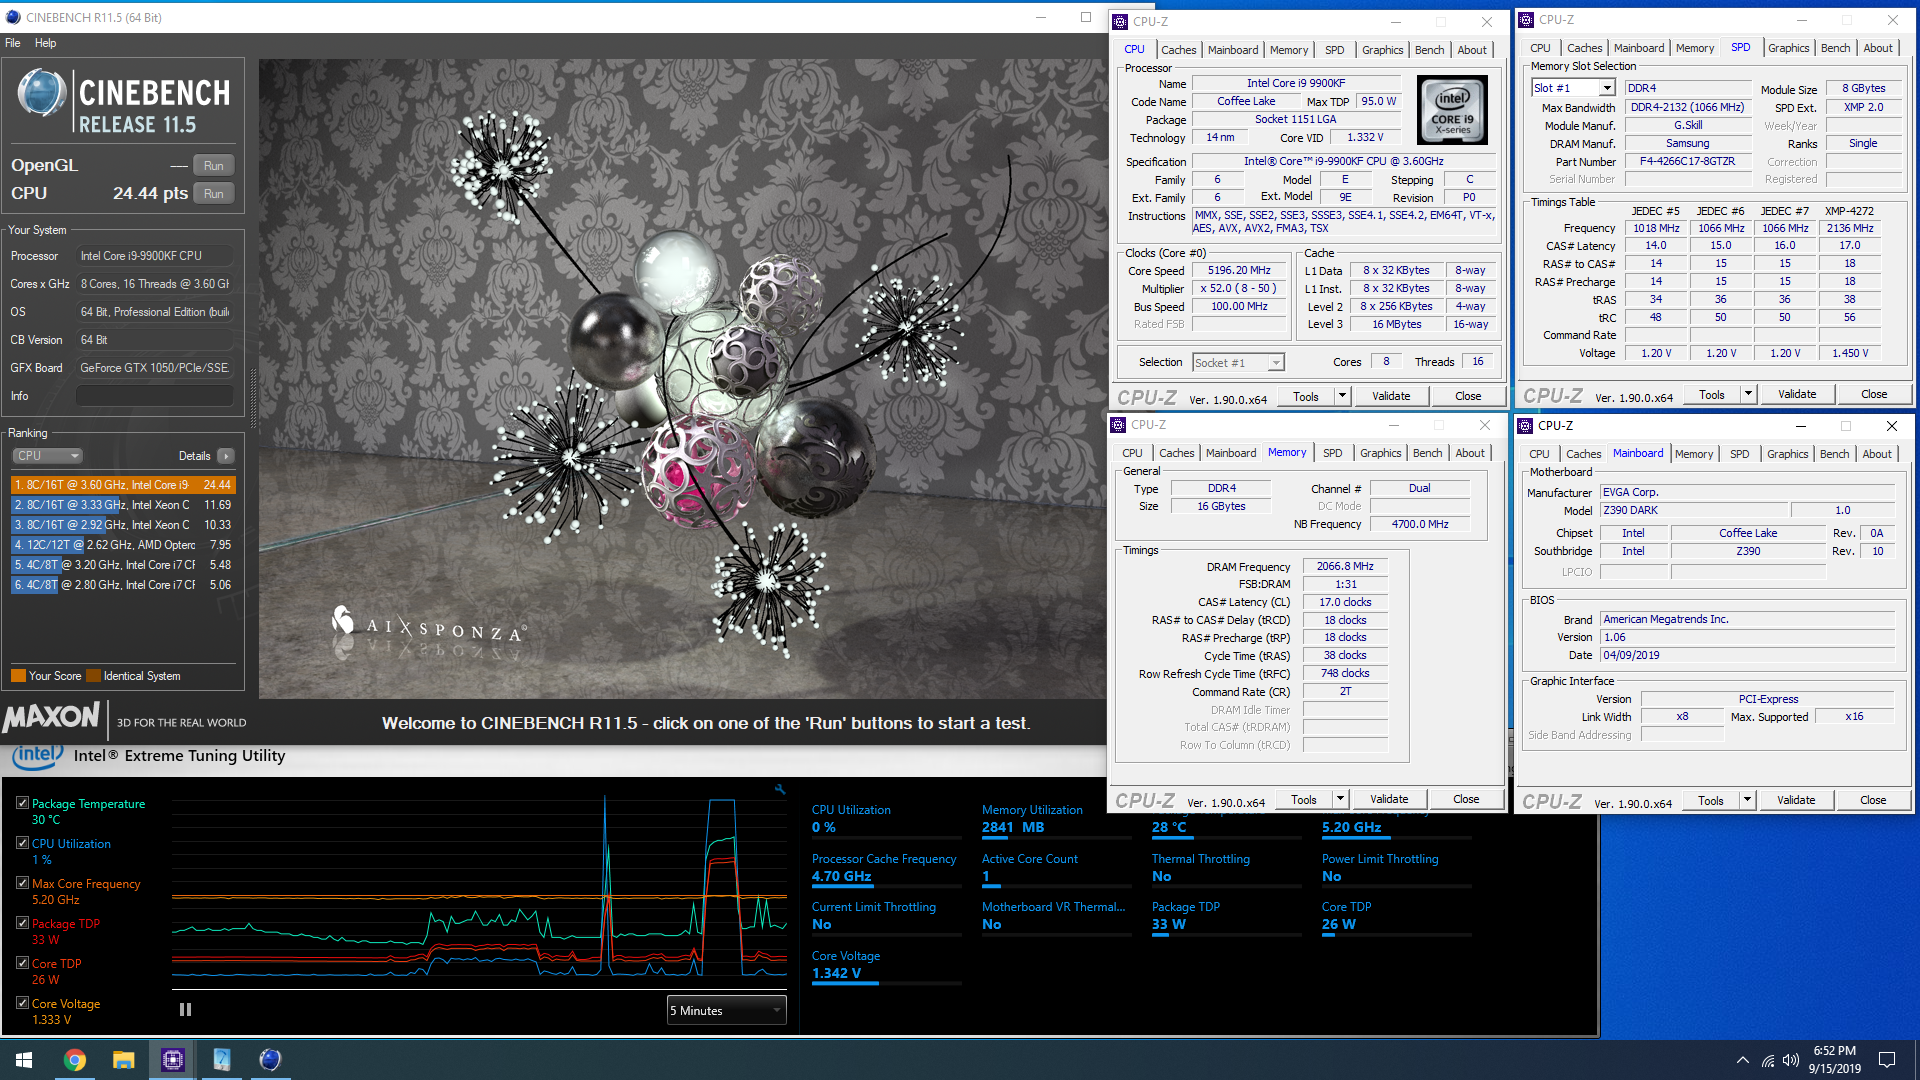1920x1080 pixels.
Task: Open the Windows Start menu
Action: tap(24, 1060)
